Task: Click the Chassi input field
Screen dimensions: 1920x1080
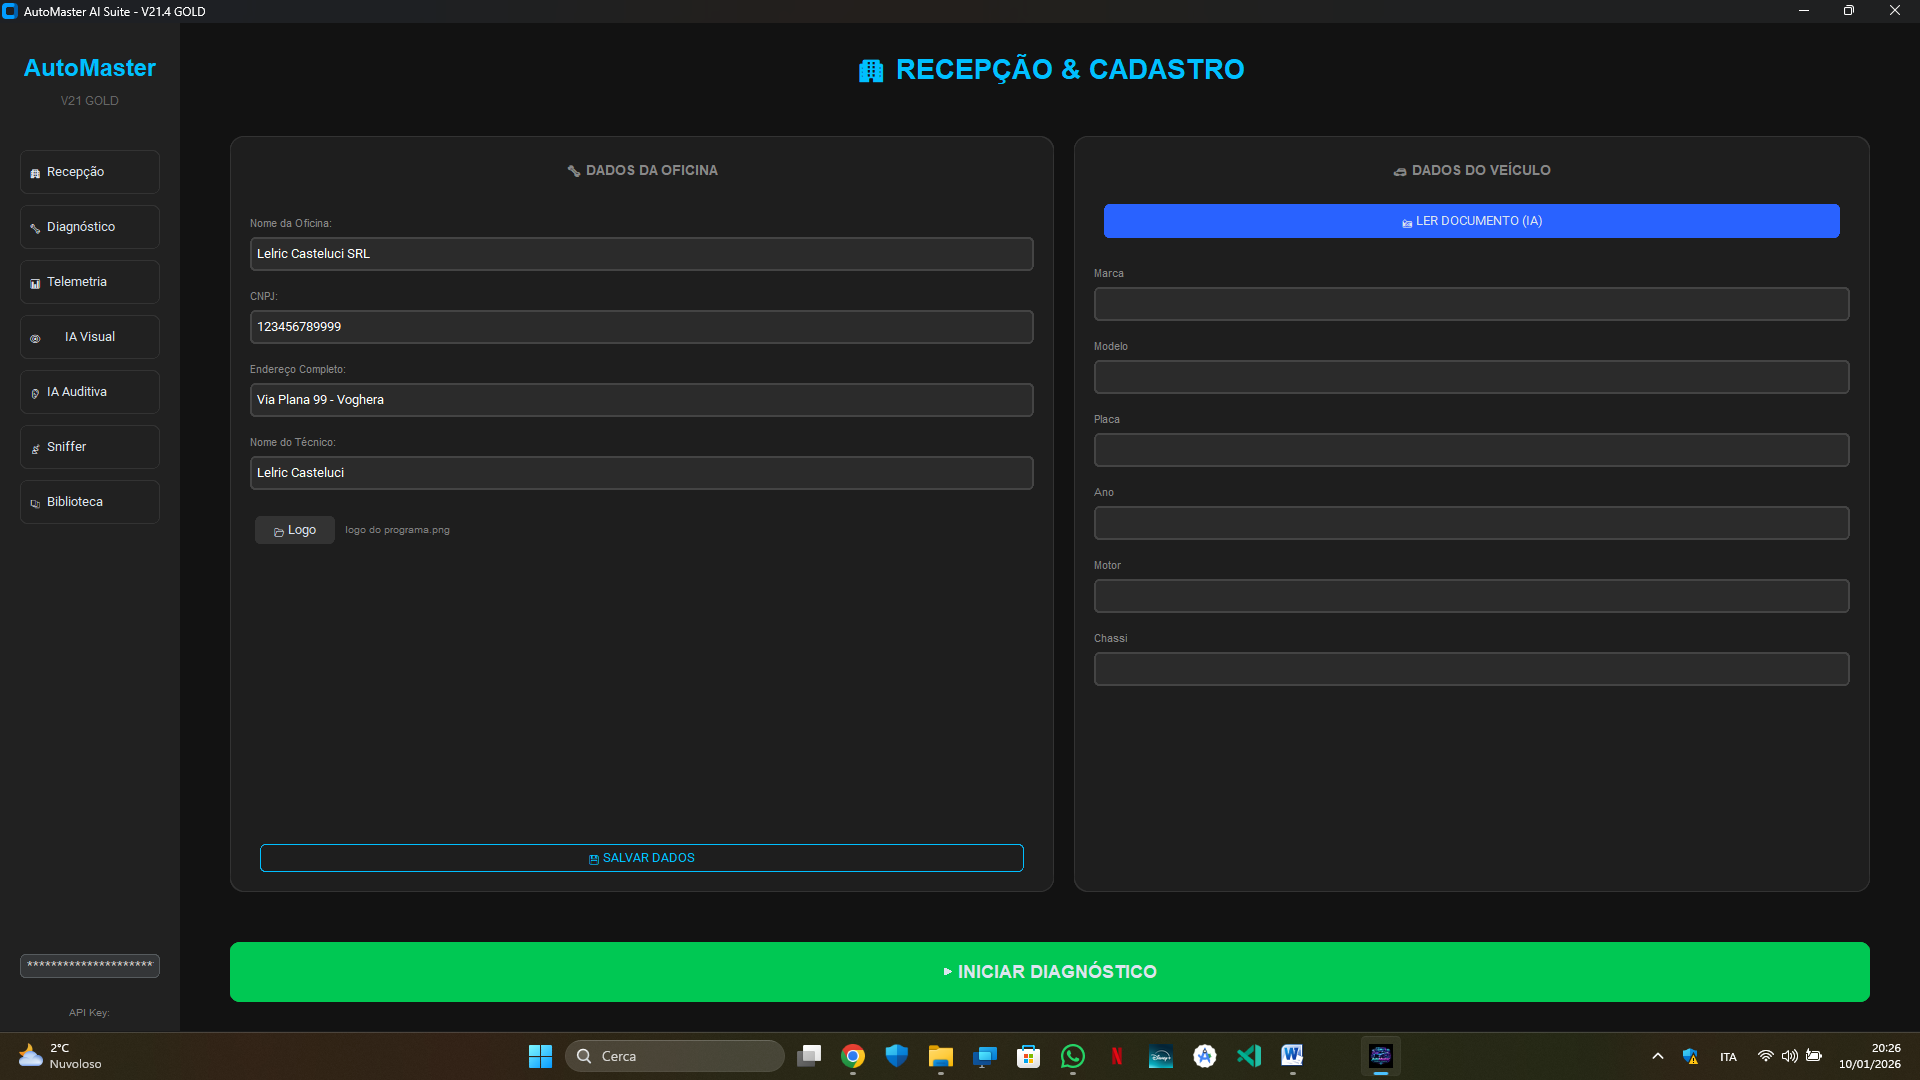Action: [1471, 668]
